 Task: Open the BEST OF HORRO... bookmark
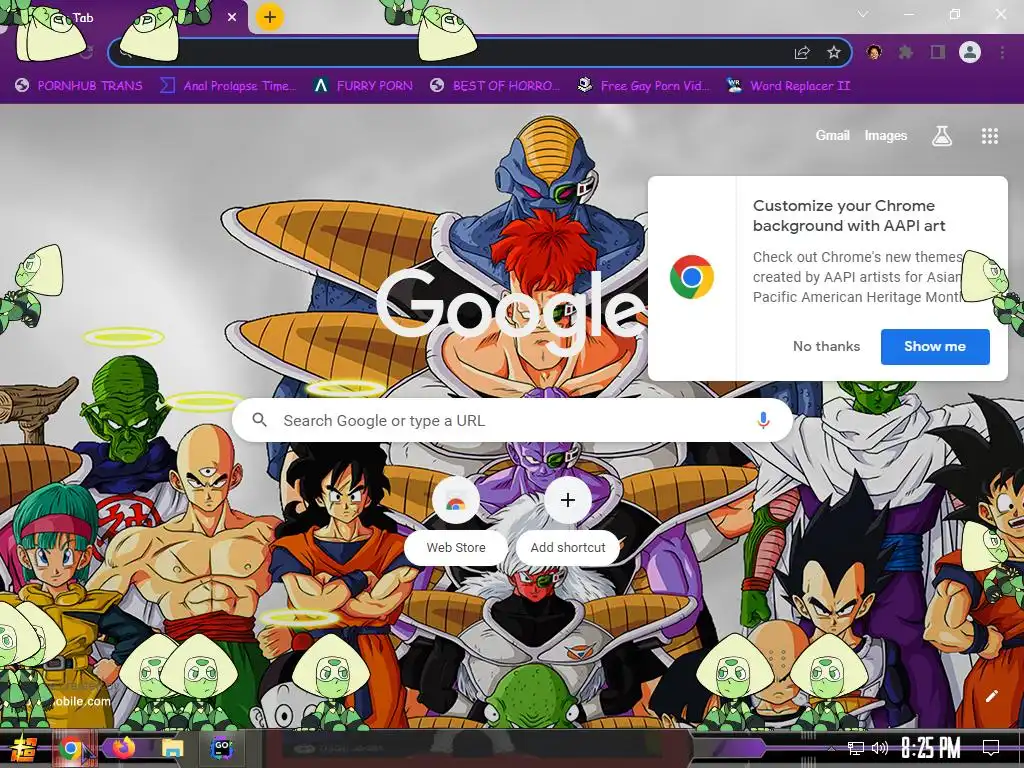(494, 86)
